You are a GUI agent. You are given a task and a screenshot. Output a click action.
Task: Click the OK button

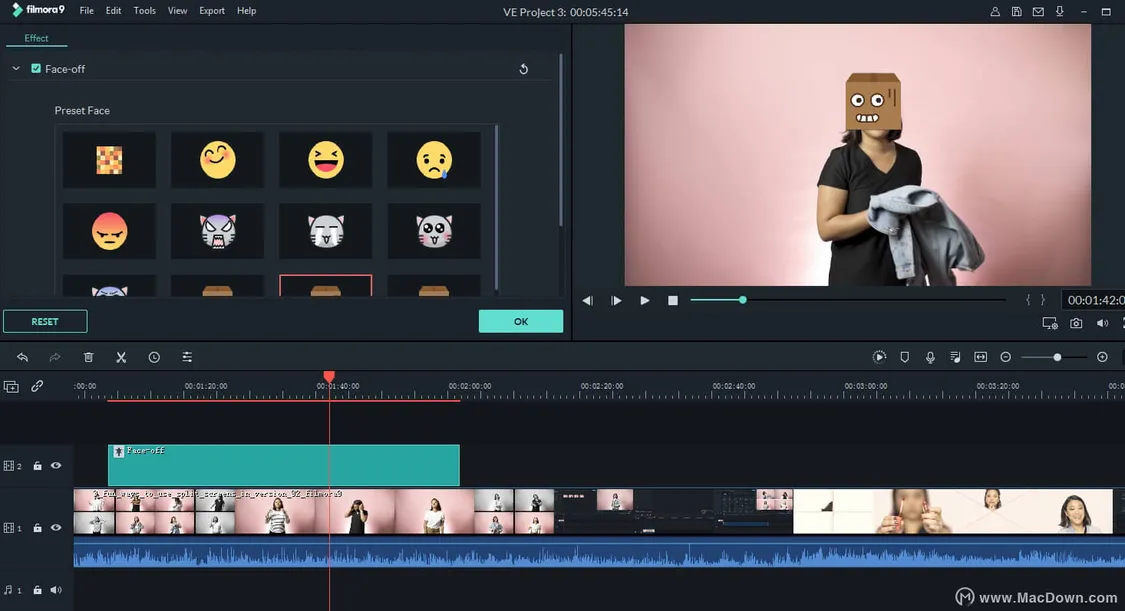[520, 321]
